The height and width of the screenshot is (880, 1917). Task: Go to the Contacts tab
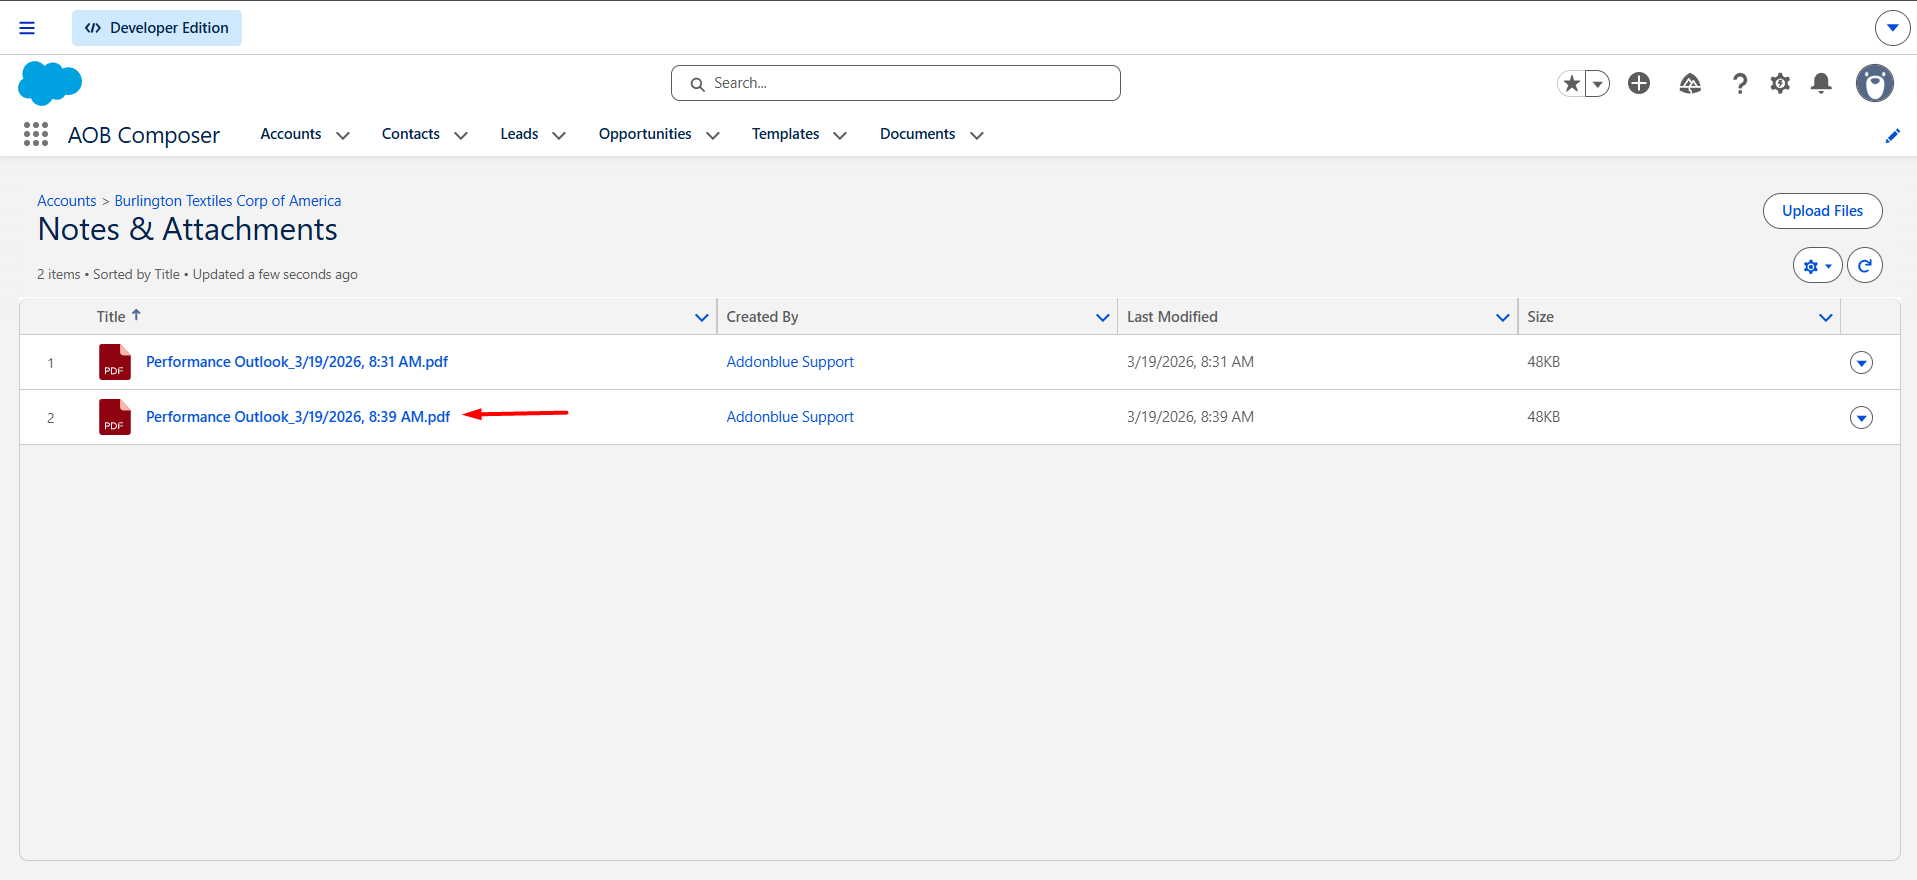(x=411, y=134)
